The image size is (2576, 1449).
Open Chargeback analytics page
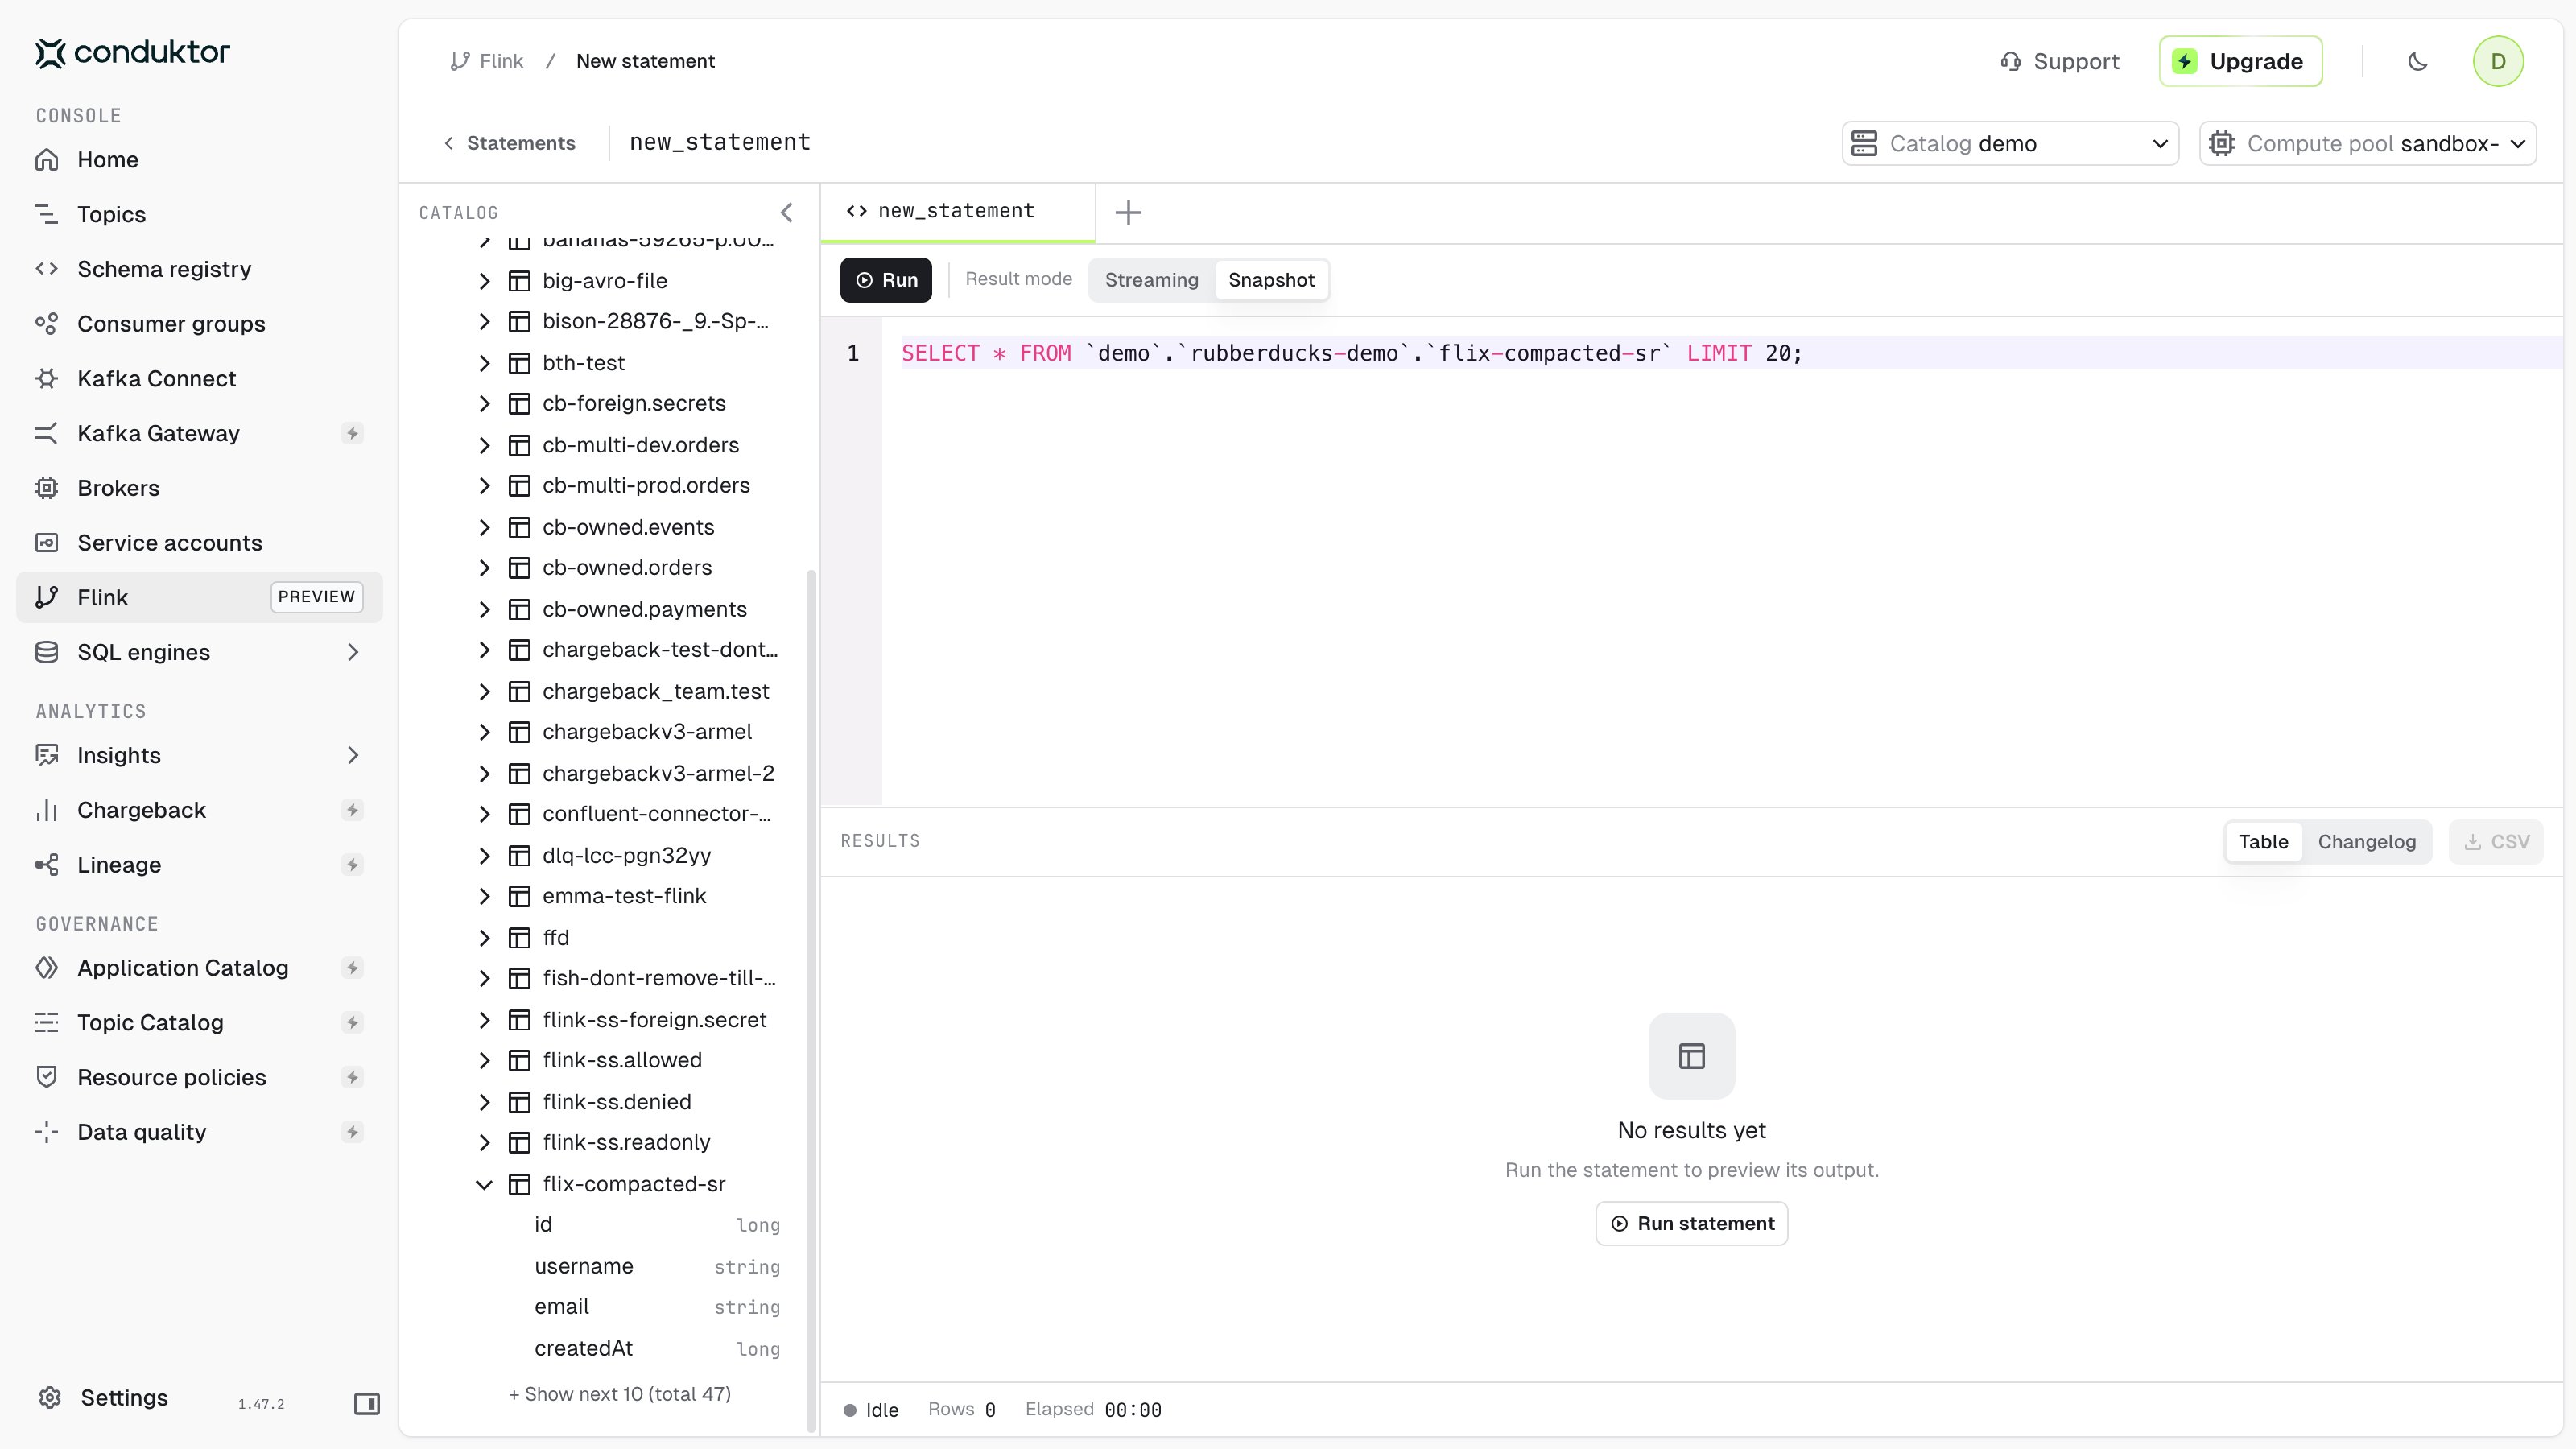199,810
